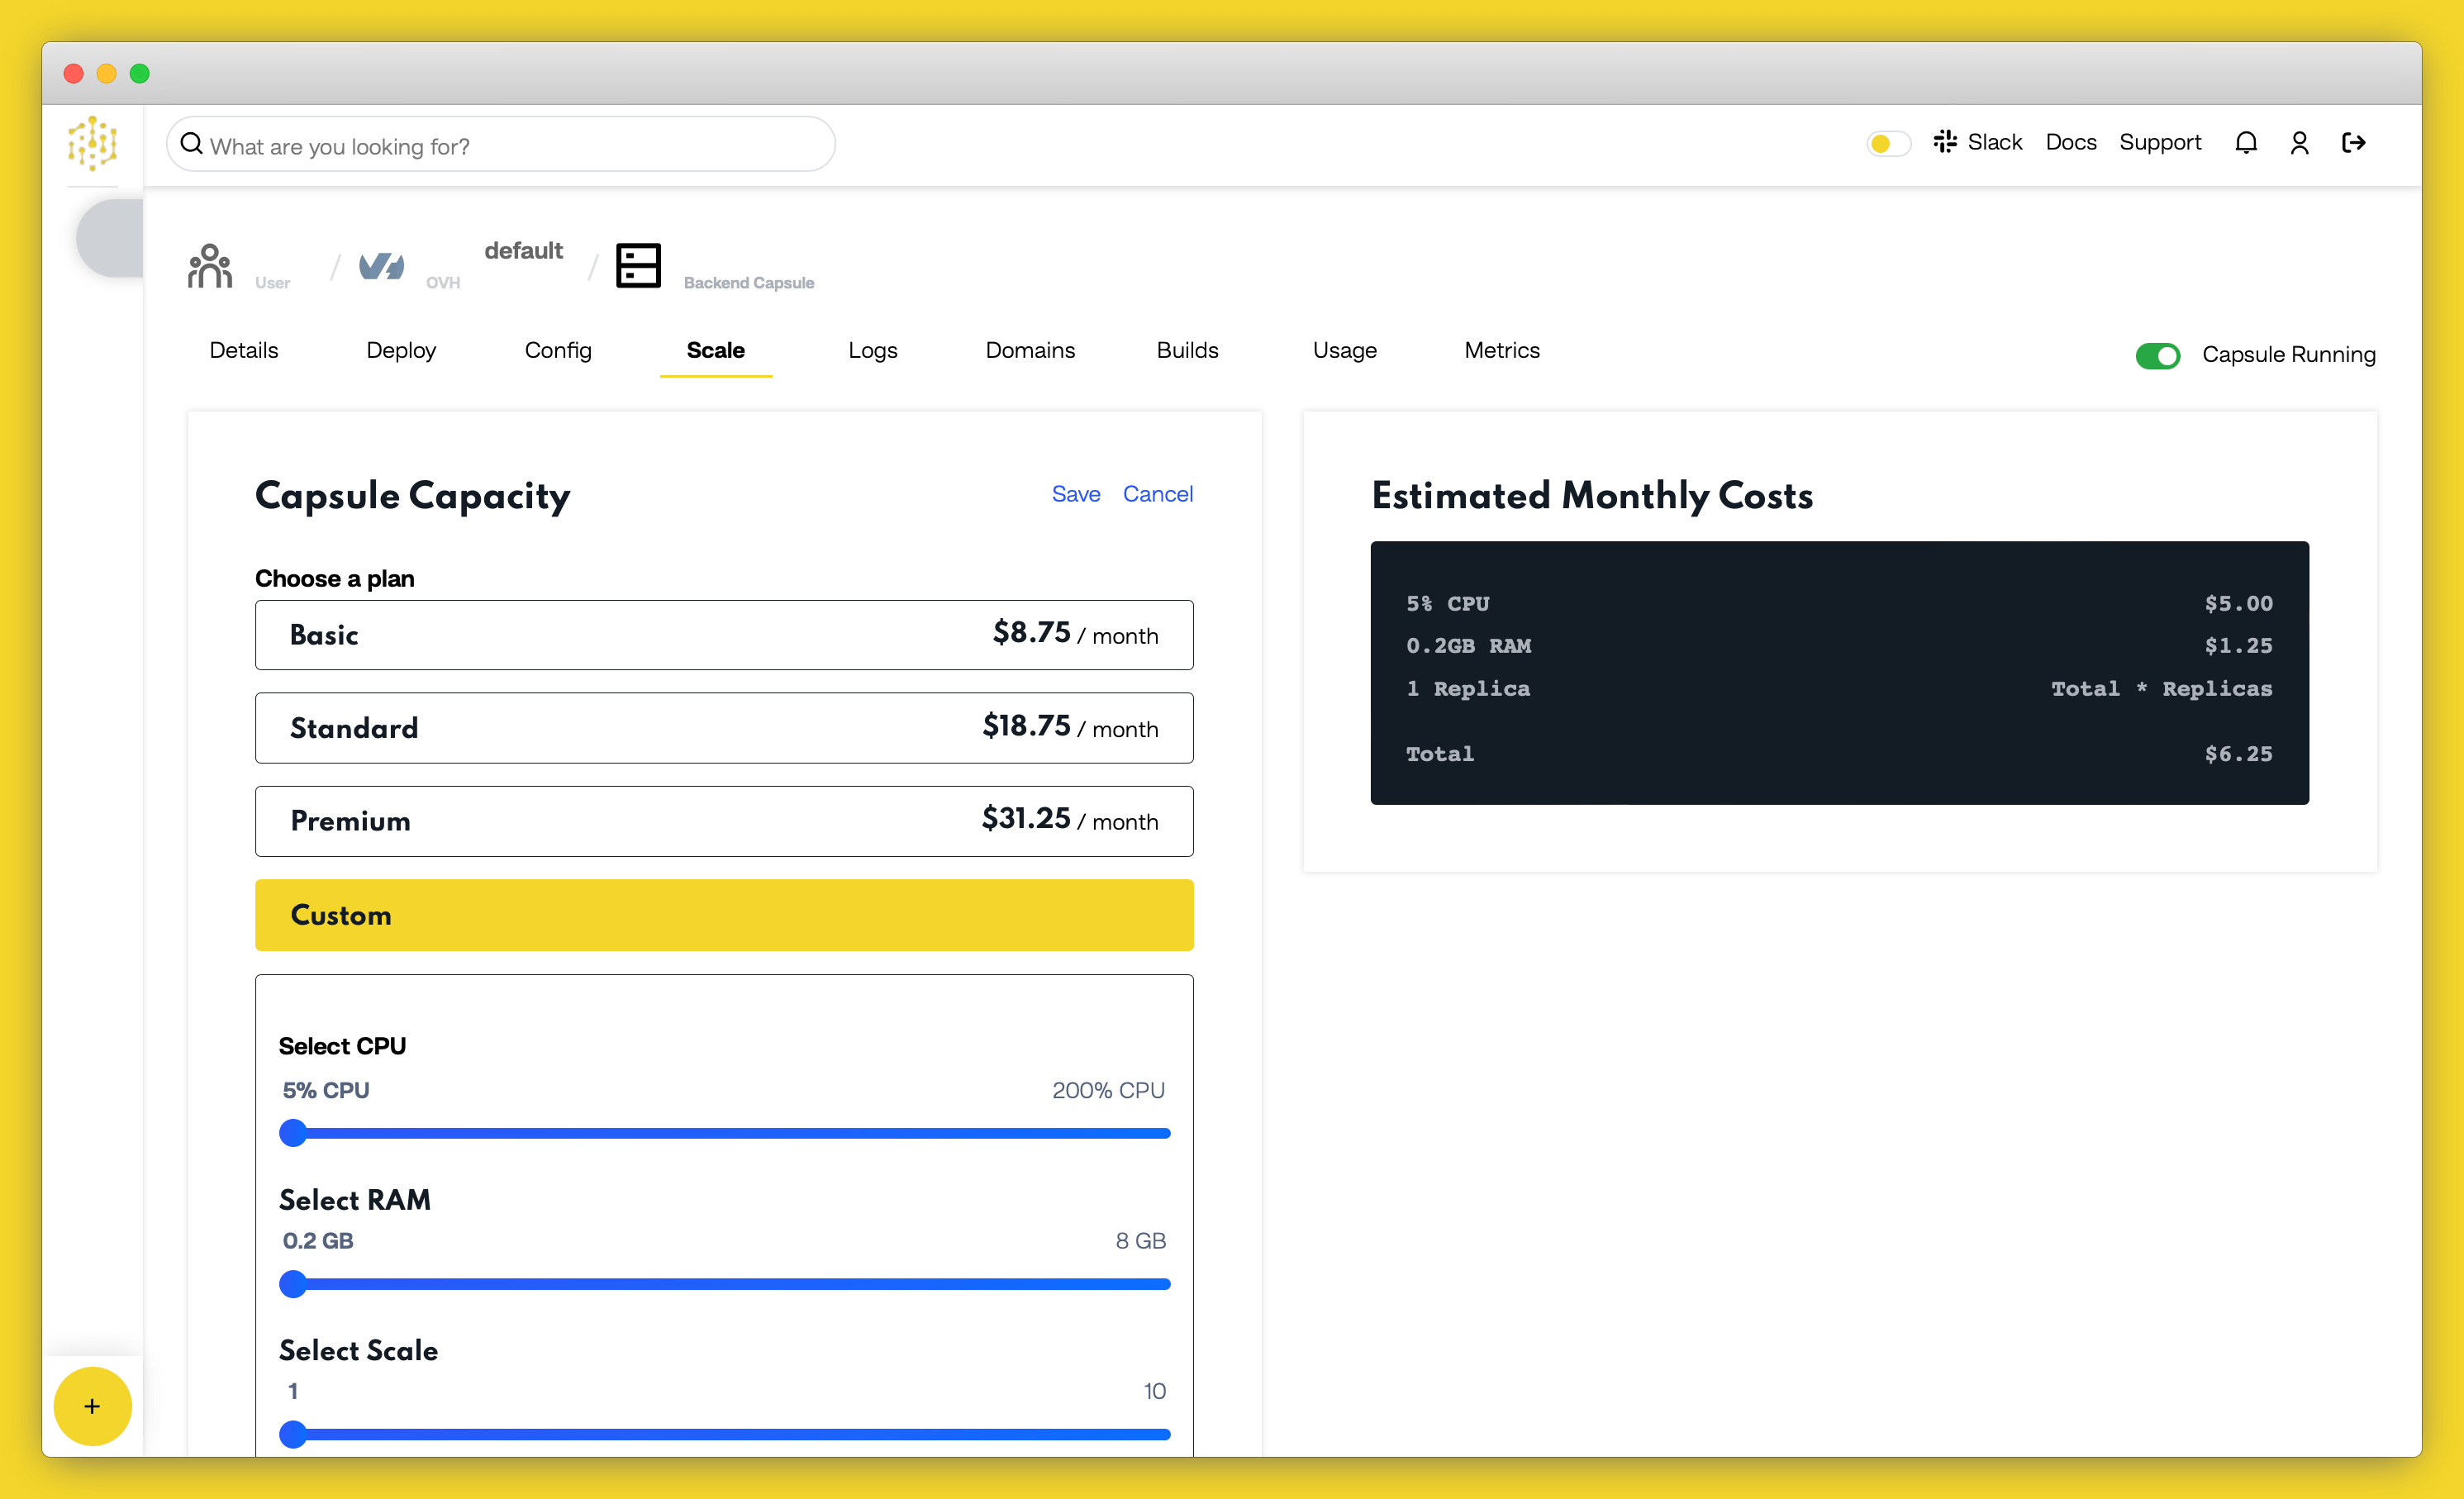The image size is (2464, 1499).
Task: Click the Backend Capsule server icon
Action: pyautogui.click(x=638, y=266)
